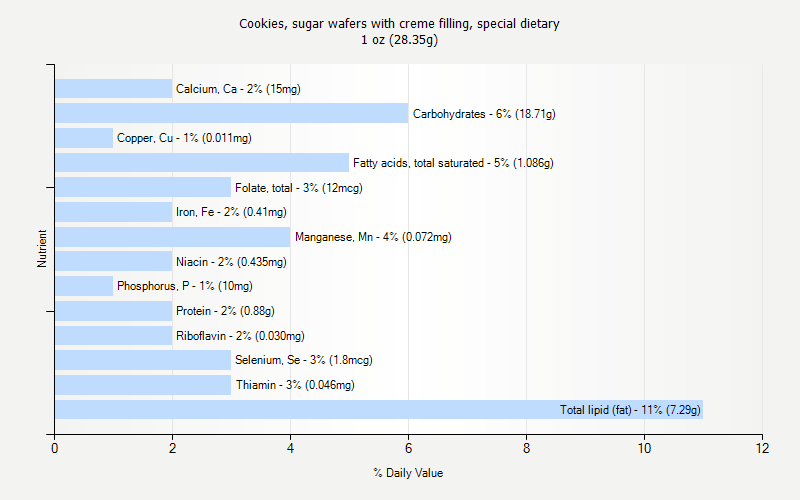Click the Total lipid (fat) bar

point(378,409)
